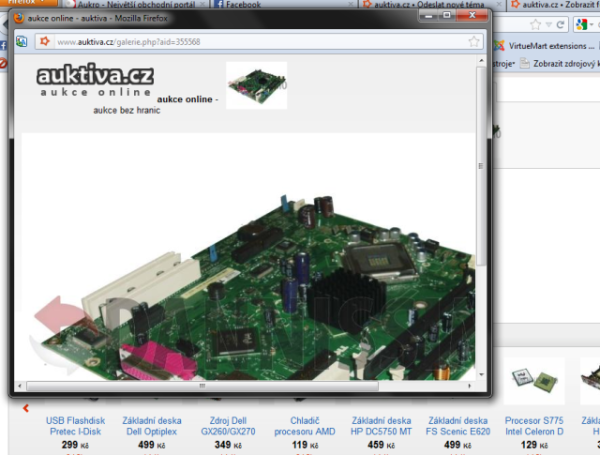The image size is (600, 455).
Task: Open the 'Chladič procesoru AMD' listing
Action: click(x=312, y=426)
